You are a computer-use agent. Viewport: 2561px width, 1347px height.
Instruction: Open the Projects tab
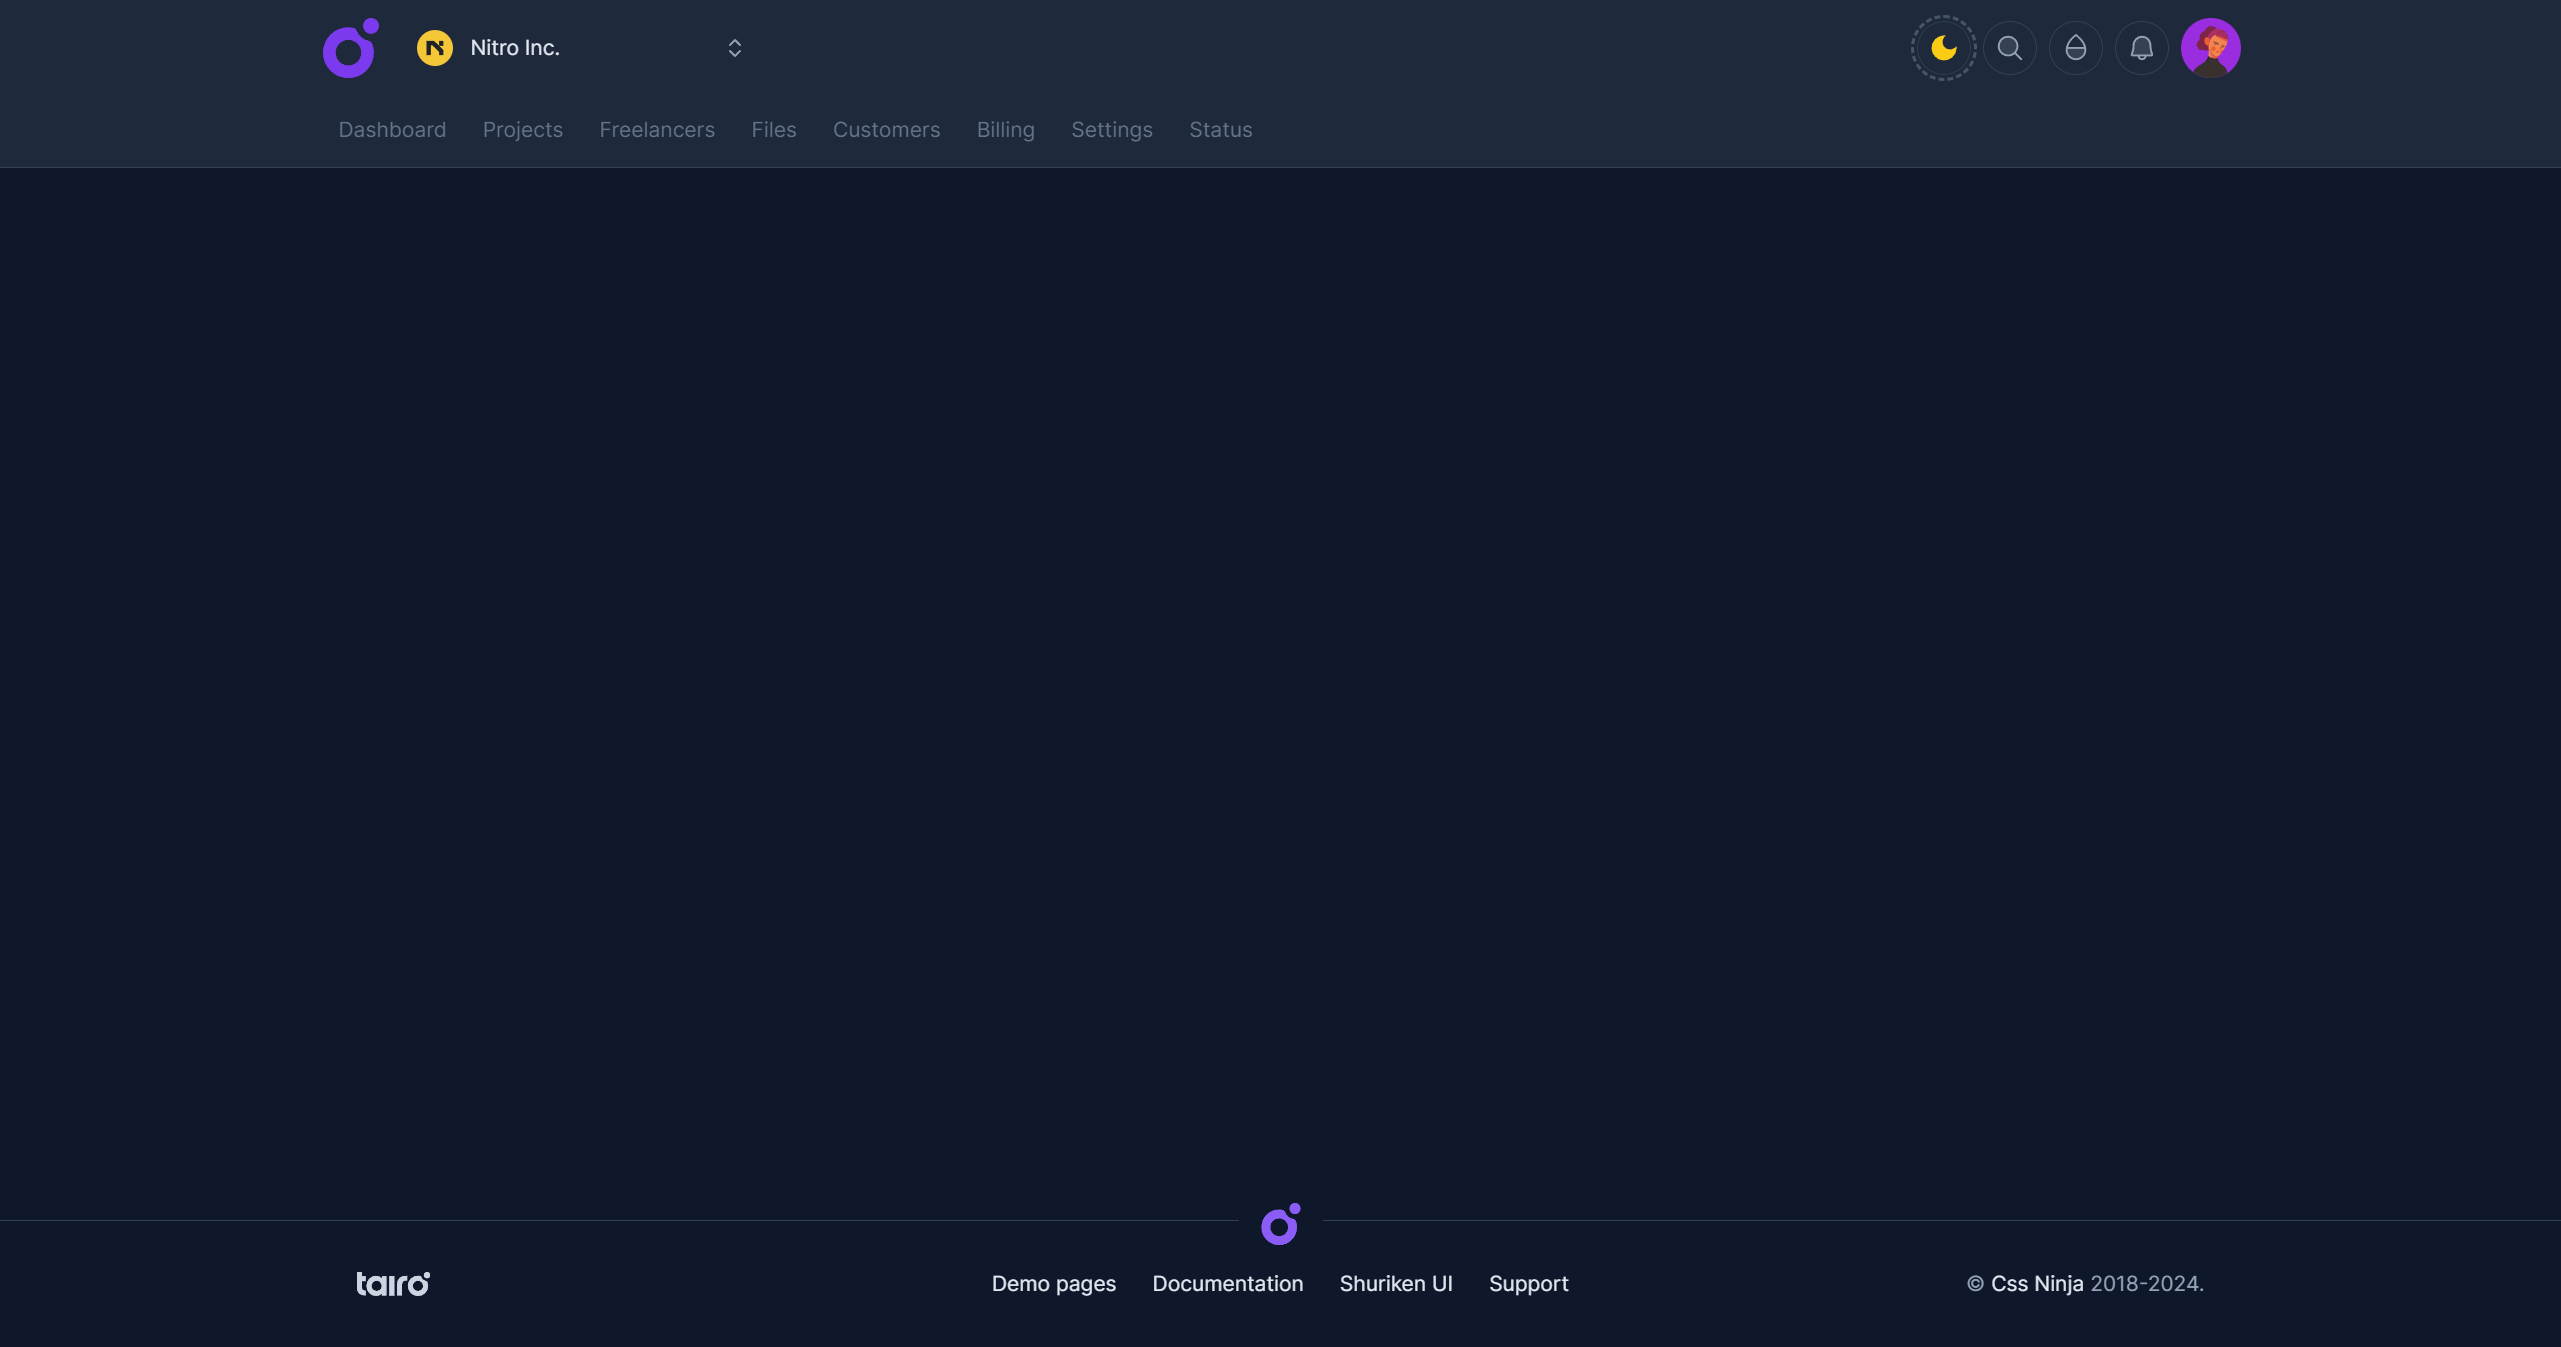pyautogui.click(x=522, y=130)
